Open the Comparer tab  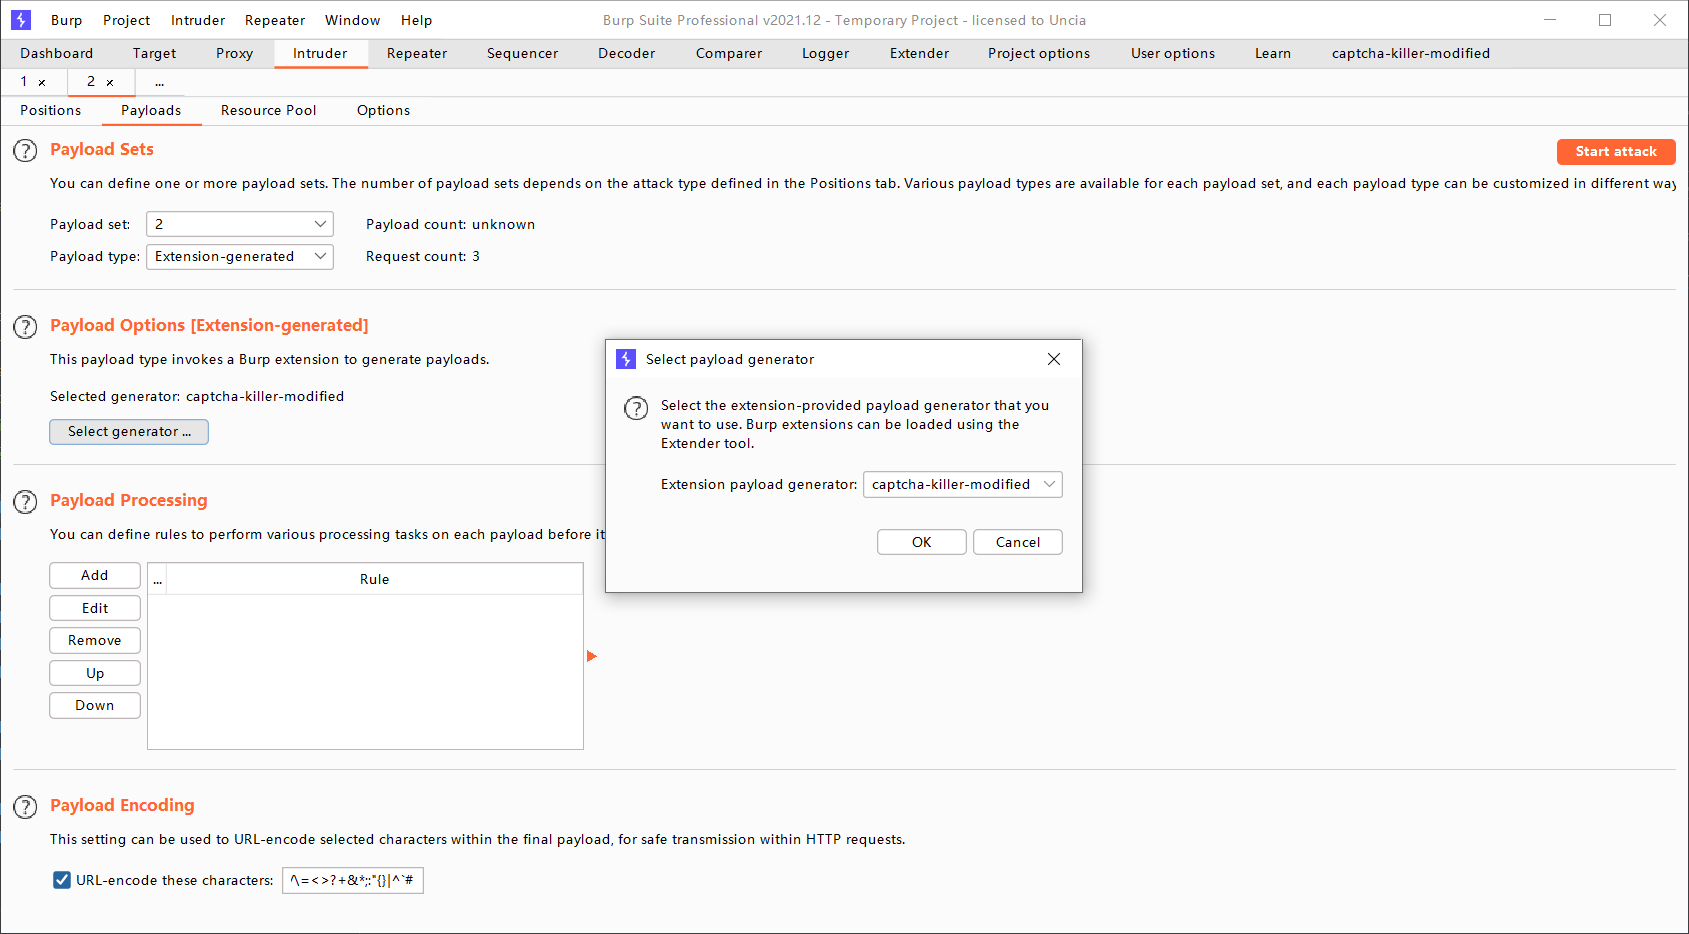click(x=729, y=54)
